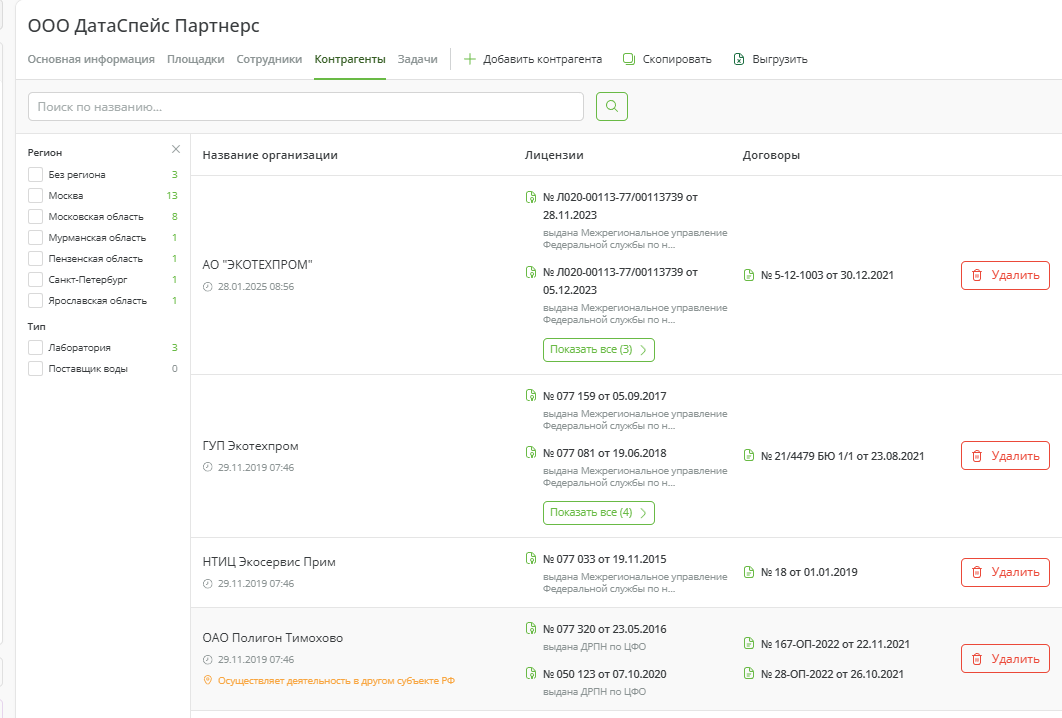This screenshot has height=718, width=1062.
Task: Tick the Поставщик воды checkbox
Action: point(36,369)
